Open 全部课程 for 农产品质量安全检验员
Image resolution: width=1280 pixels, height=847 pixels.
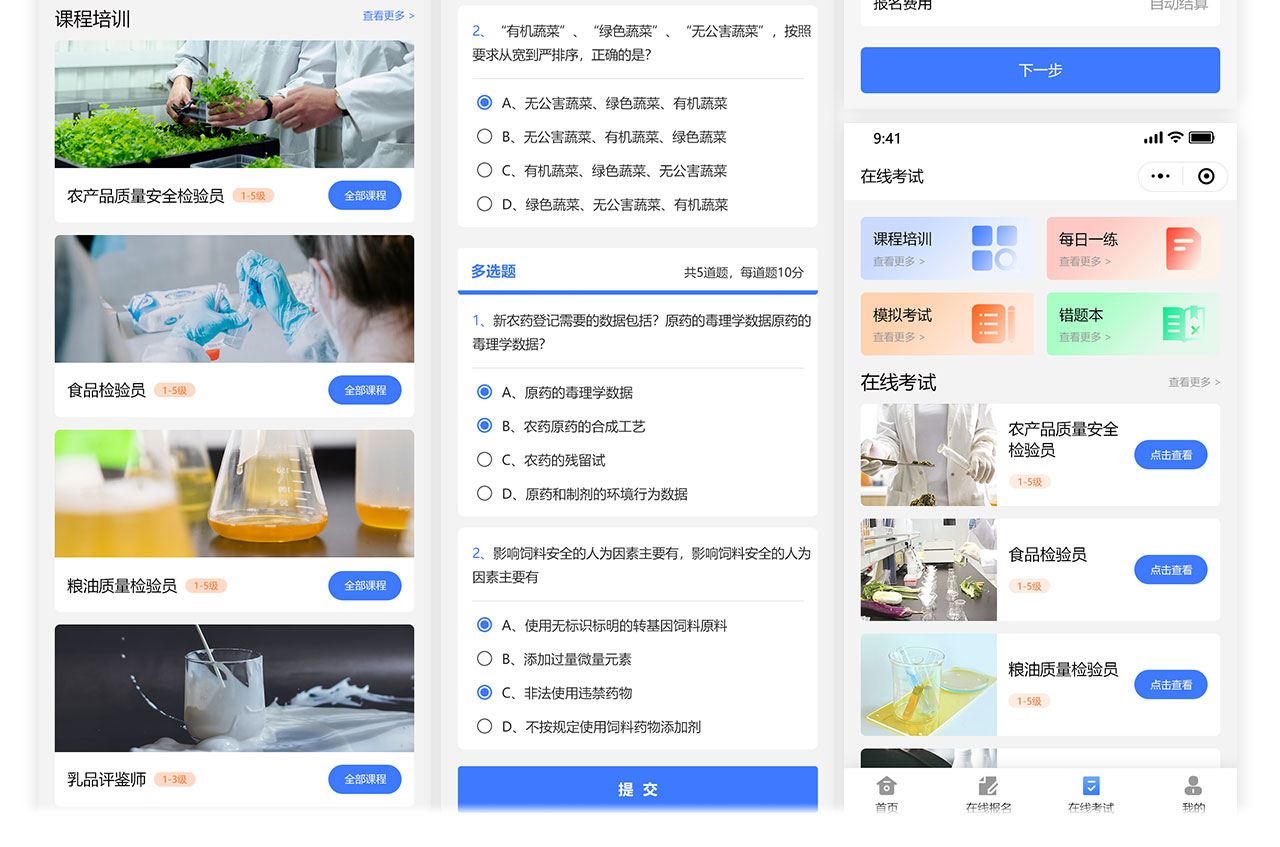click(365, 195)
